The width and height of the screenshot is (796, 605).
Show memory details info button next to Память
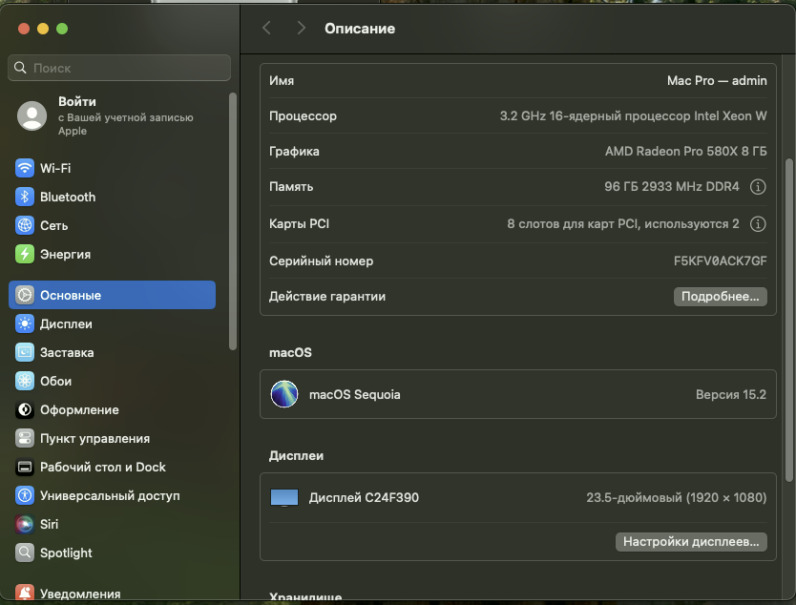[757, 187]
